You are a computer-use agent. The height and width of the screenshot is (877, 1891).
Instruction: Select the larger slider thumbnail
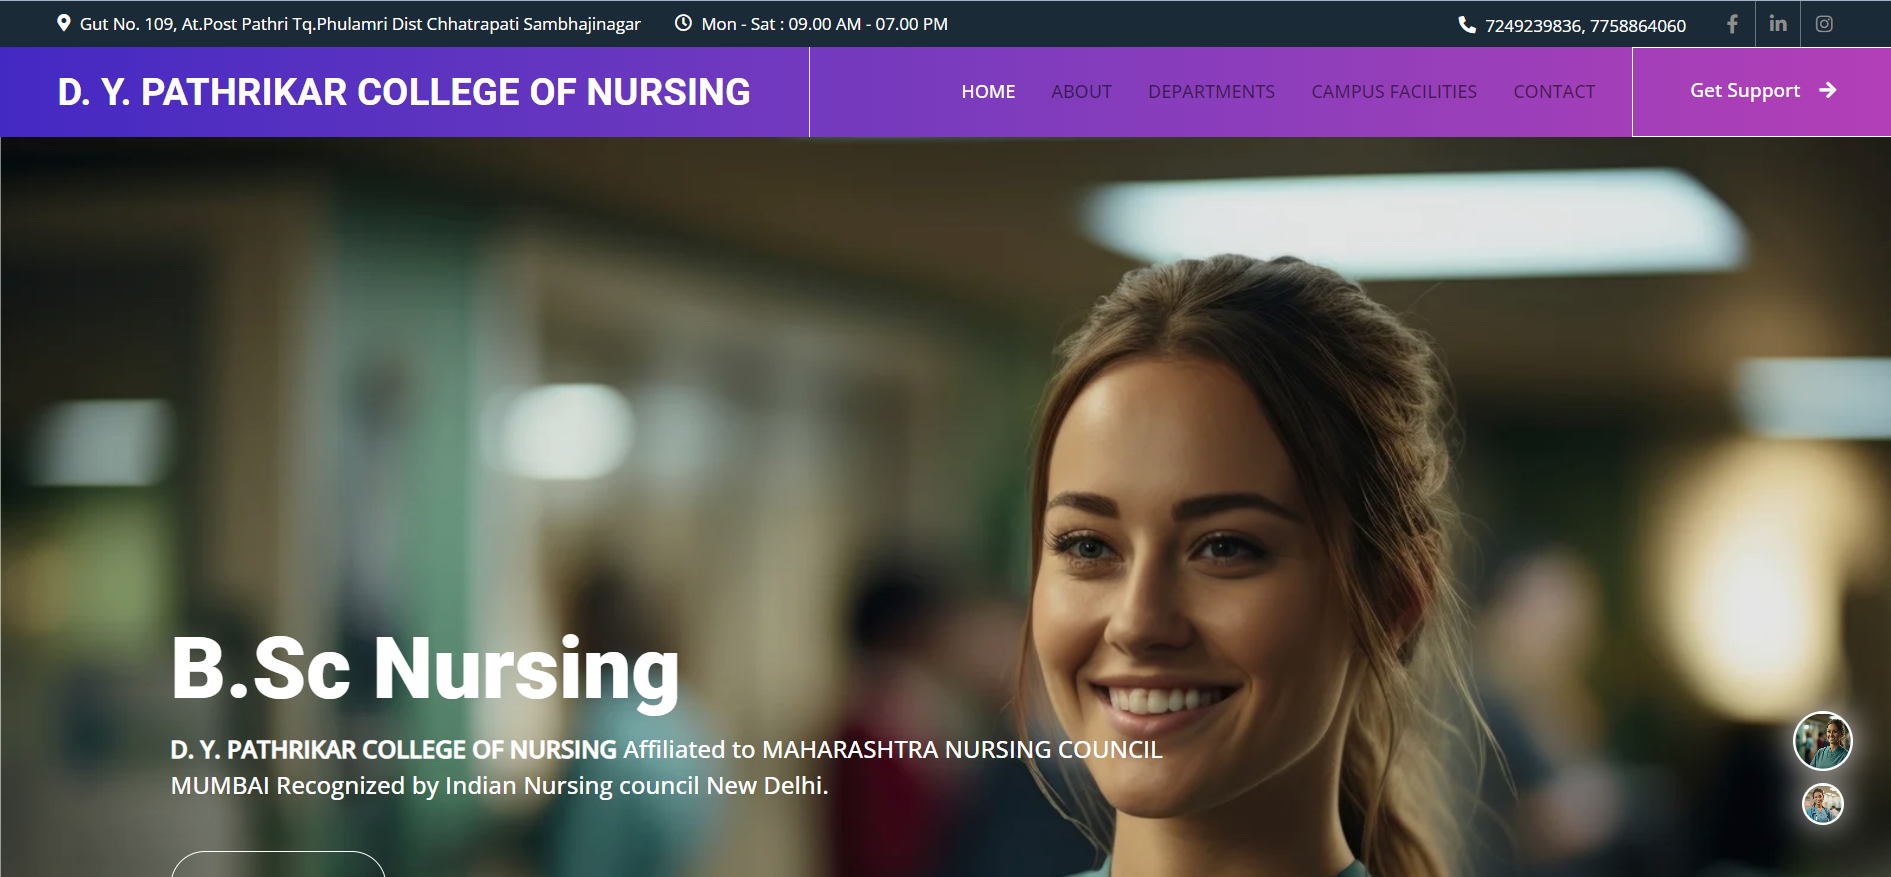point(1823,741)
